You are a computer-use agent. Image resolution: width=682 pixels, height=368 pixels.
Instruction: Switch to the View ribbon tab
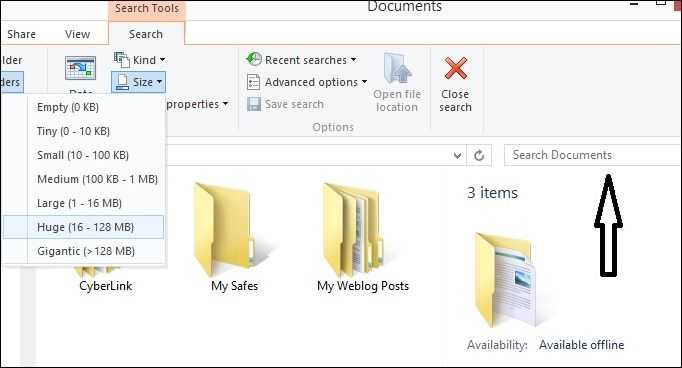coord(77,34)
